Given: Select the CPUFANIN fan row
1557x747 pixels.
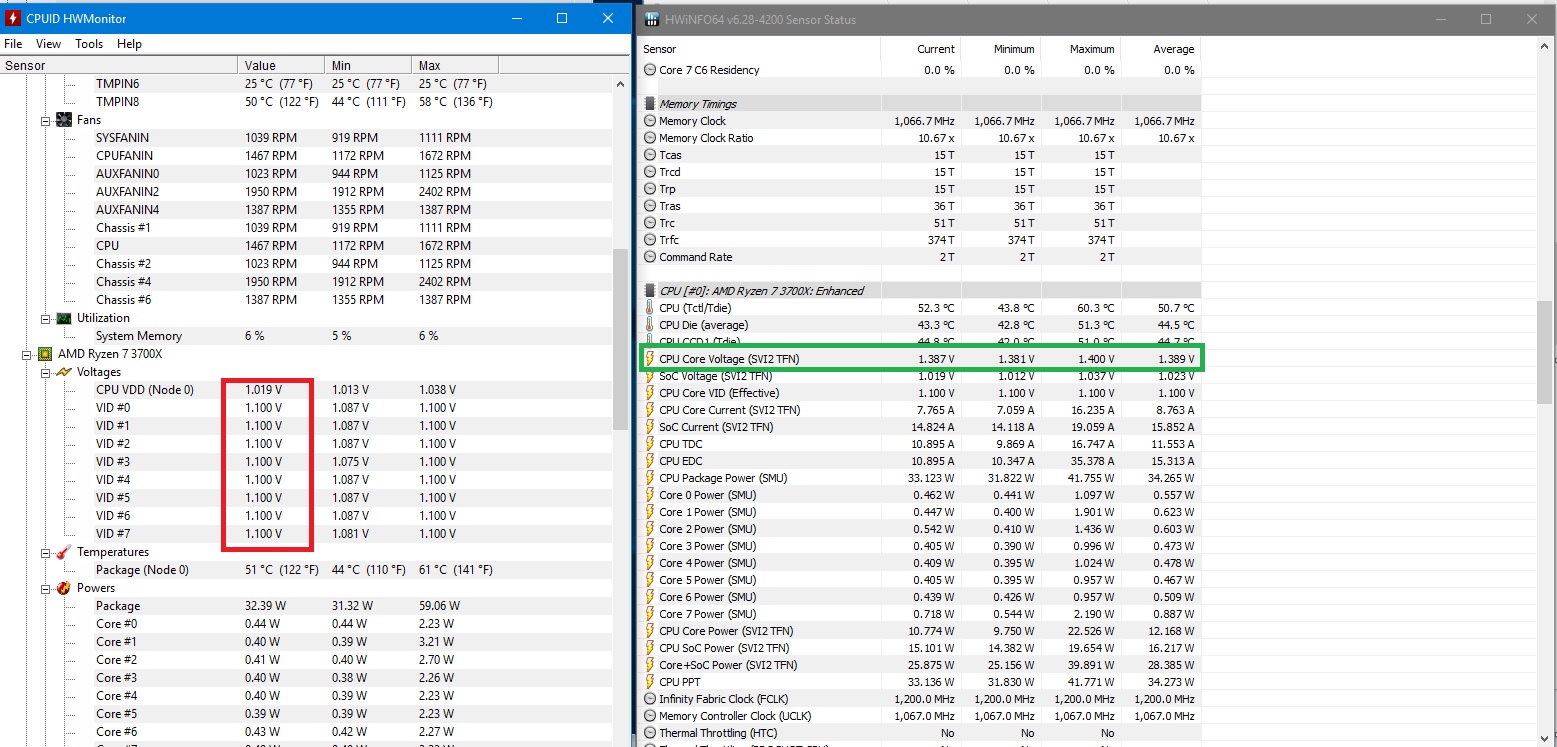Looking at the screenshot, I should (306, 156).
